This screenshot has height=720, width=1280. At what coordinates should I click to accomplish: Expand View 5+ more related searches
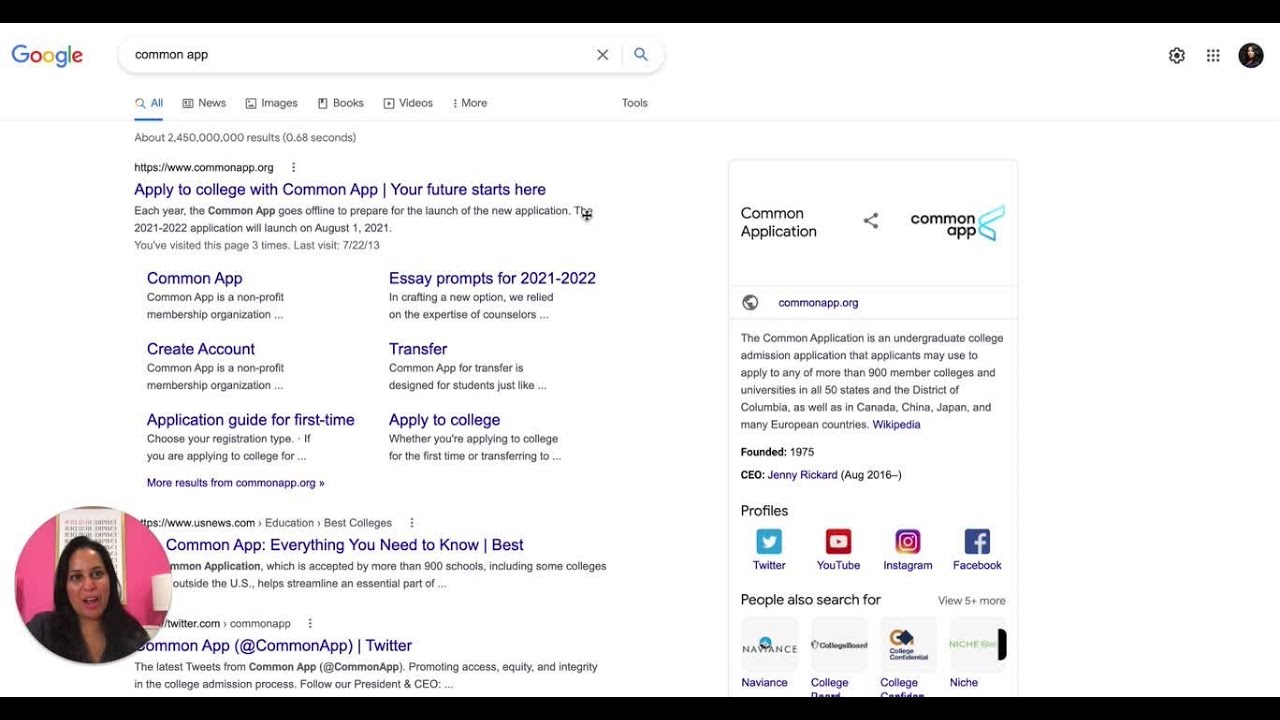click(972, 601)
